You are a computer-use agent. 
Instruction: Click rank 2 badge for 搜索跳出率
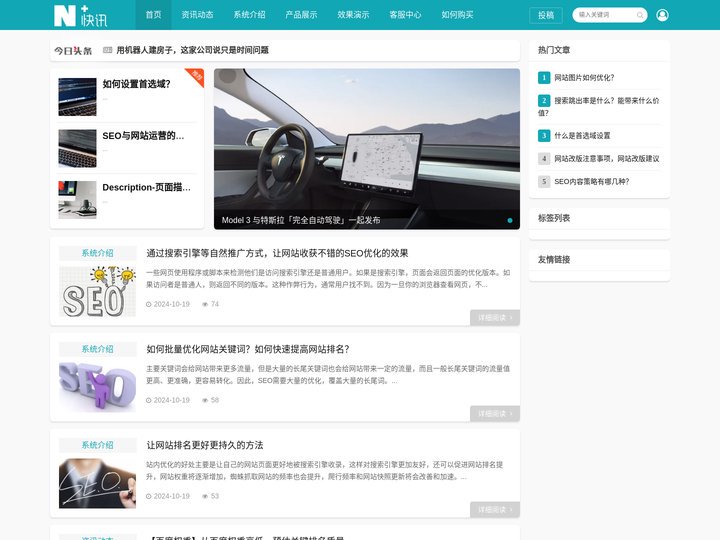pos(544,101)
